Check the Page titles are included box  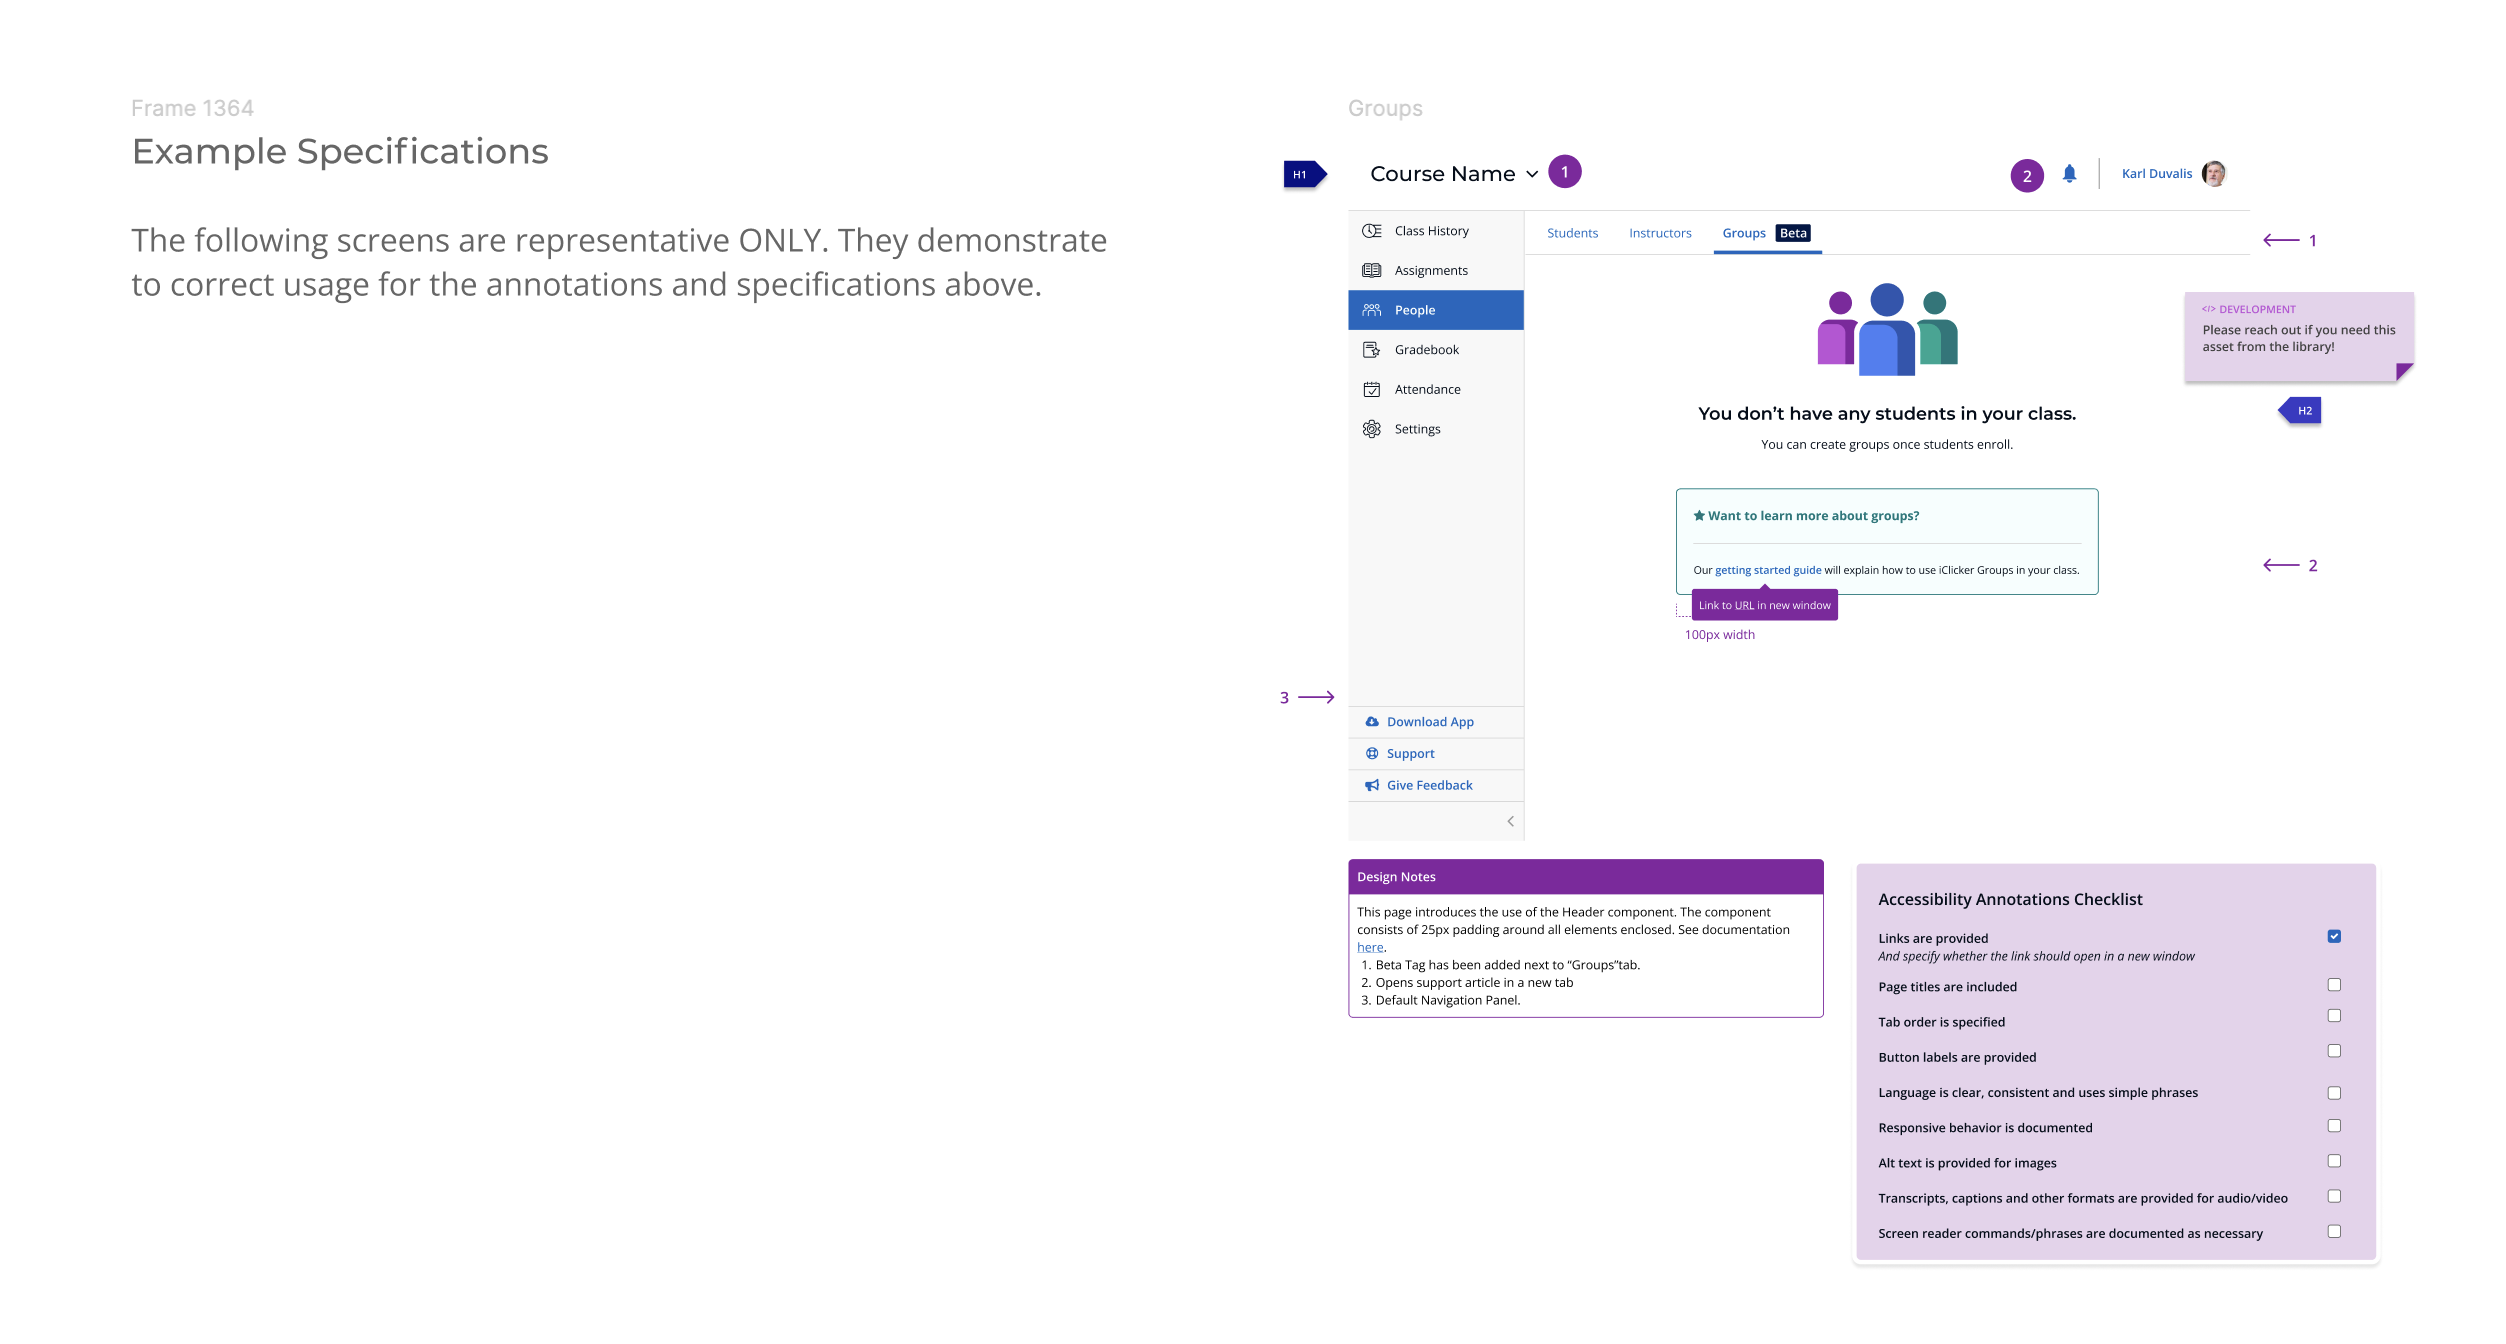pos(2333,985)
